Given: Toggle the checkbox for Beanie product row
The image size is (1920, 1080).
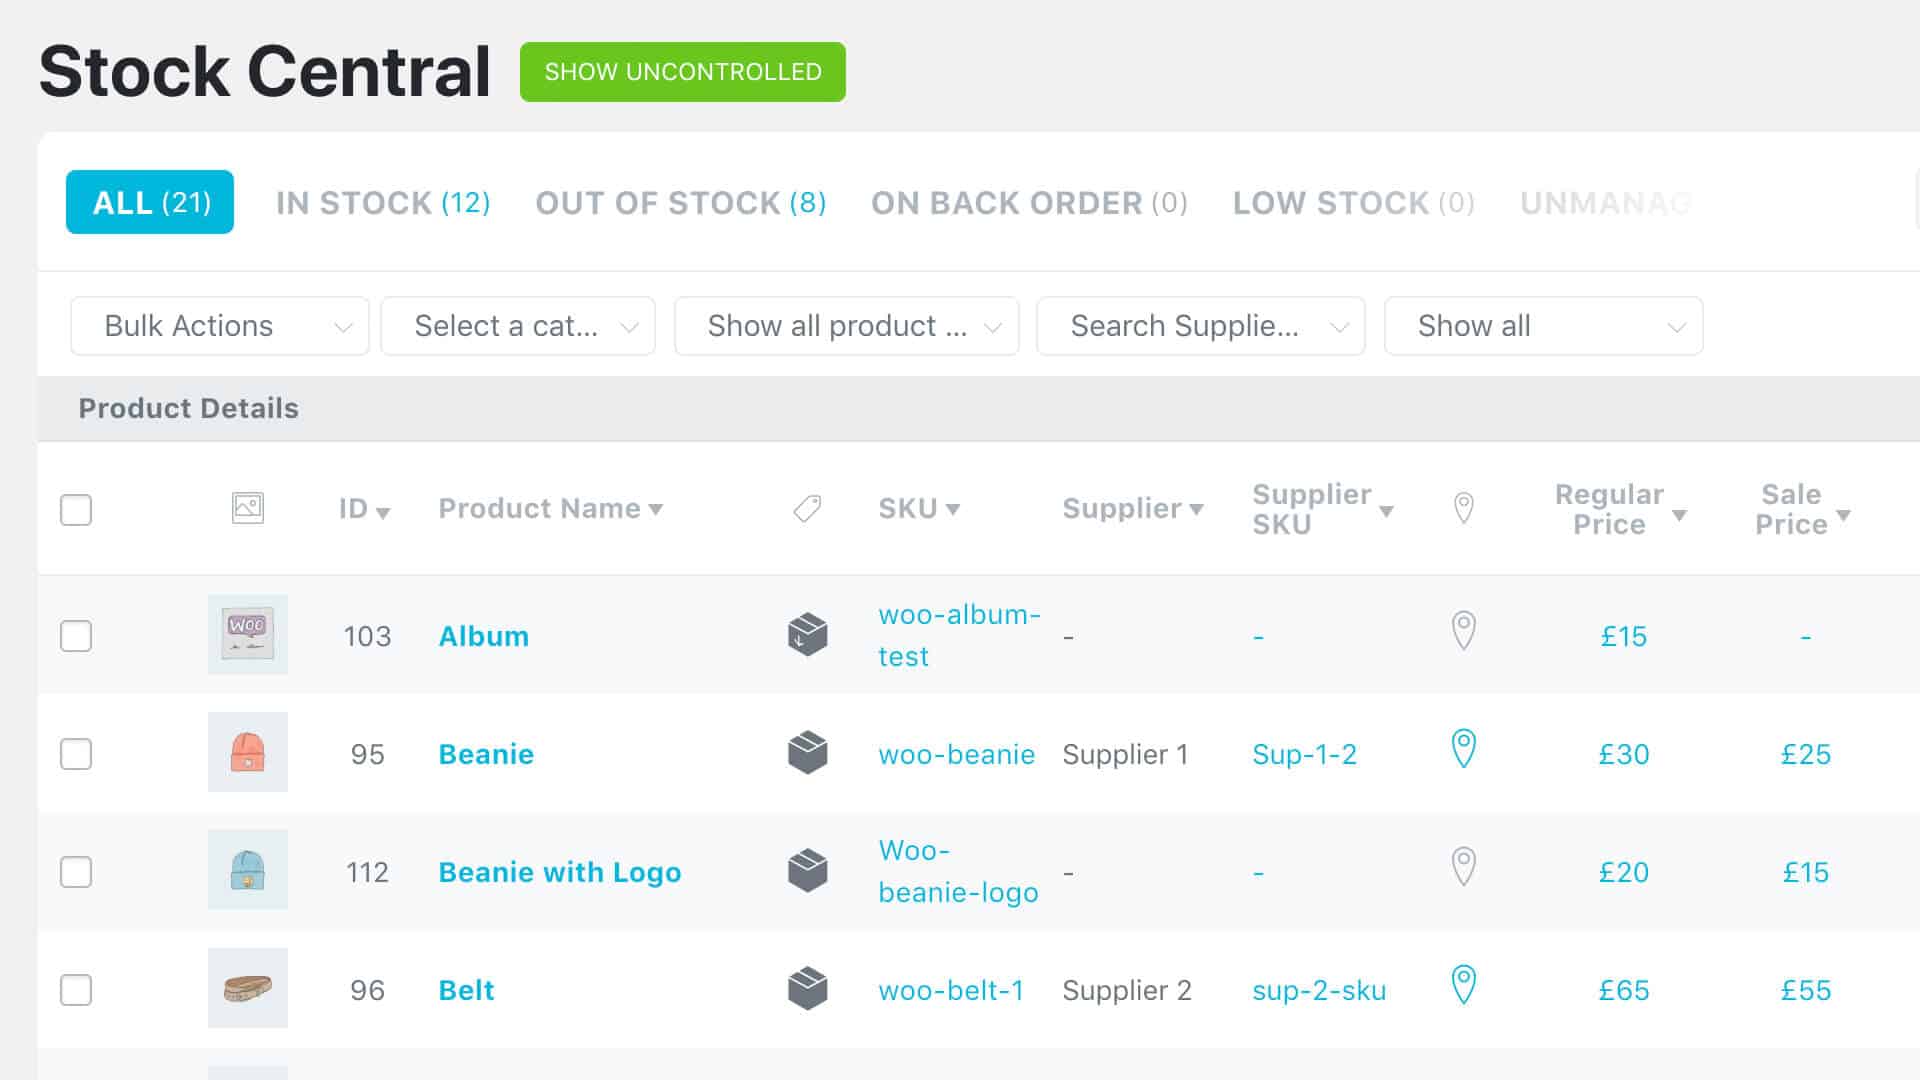Looking at the screenshot, I should pyautogui.click(x=75, y=753).
